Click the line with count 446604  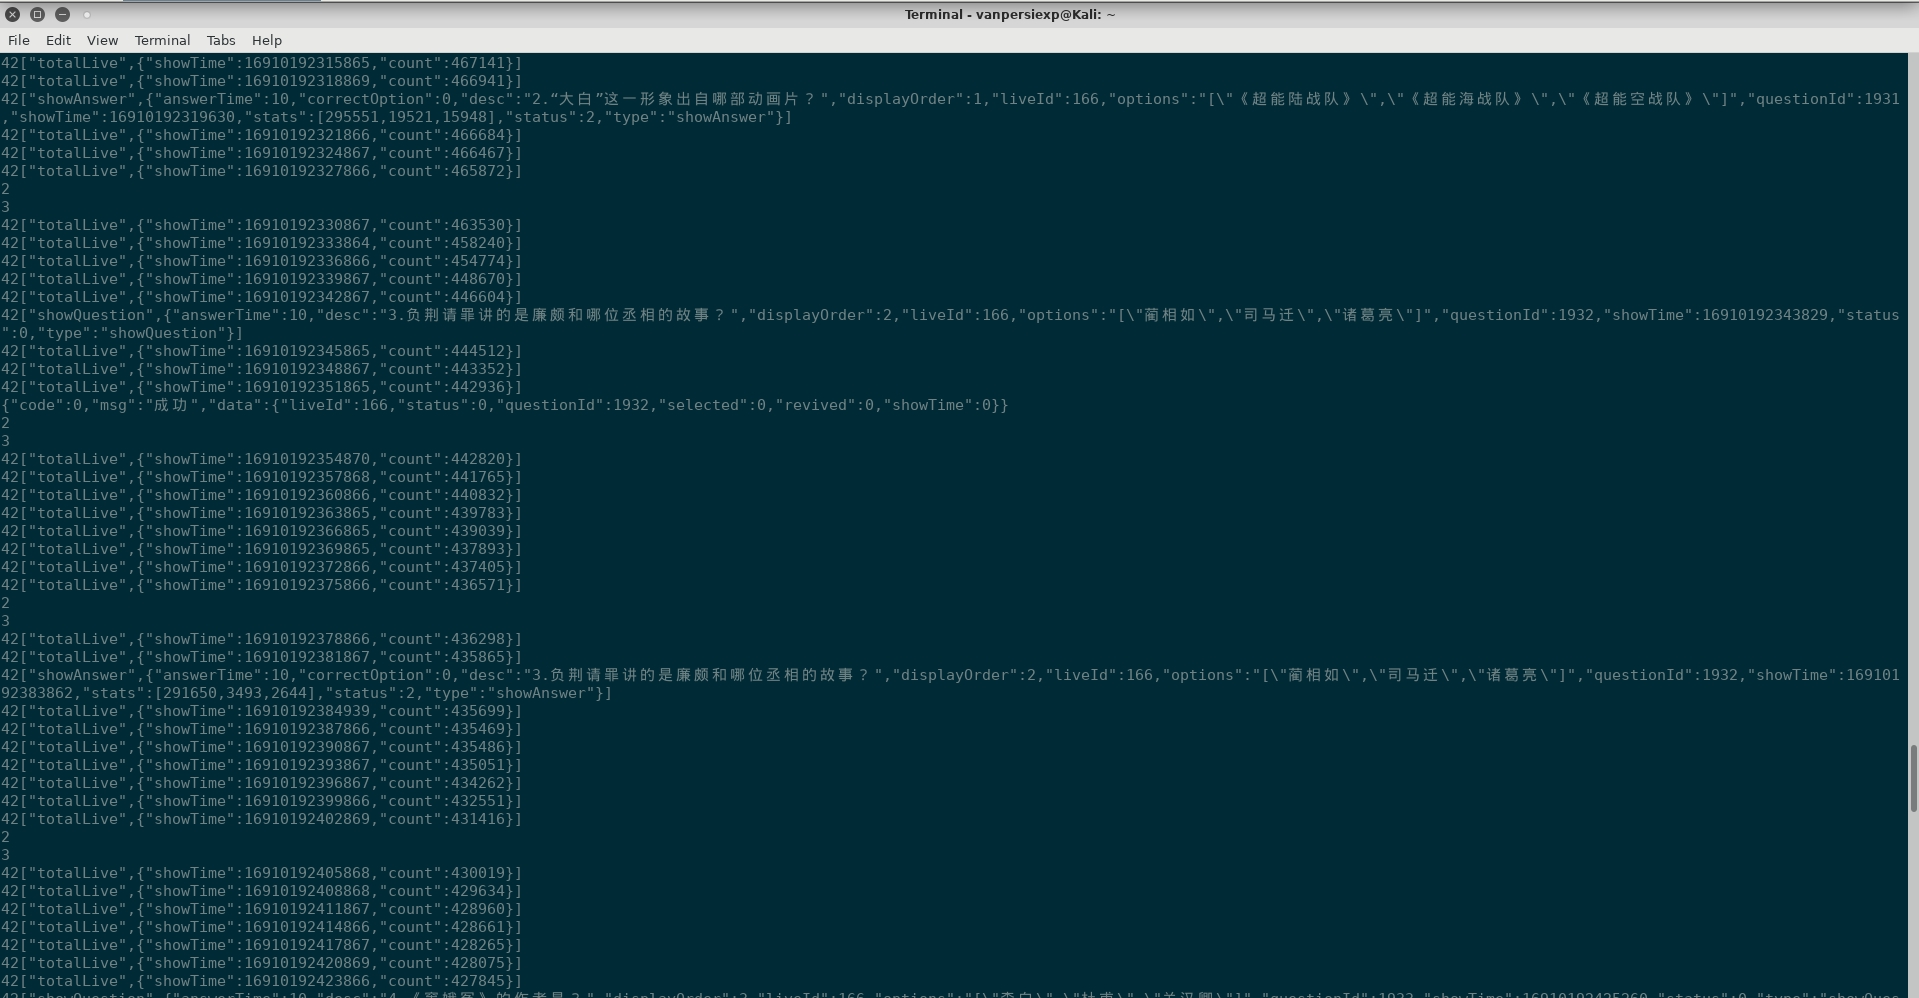coord(261,297)
